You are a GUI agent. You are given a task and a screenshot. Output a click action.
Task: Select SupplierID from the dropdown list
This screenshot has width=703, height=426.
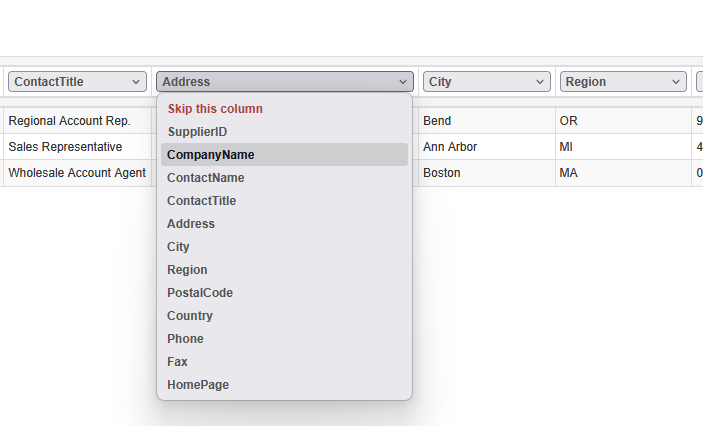197,131
